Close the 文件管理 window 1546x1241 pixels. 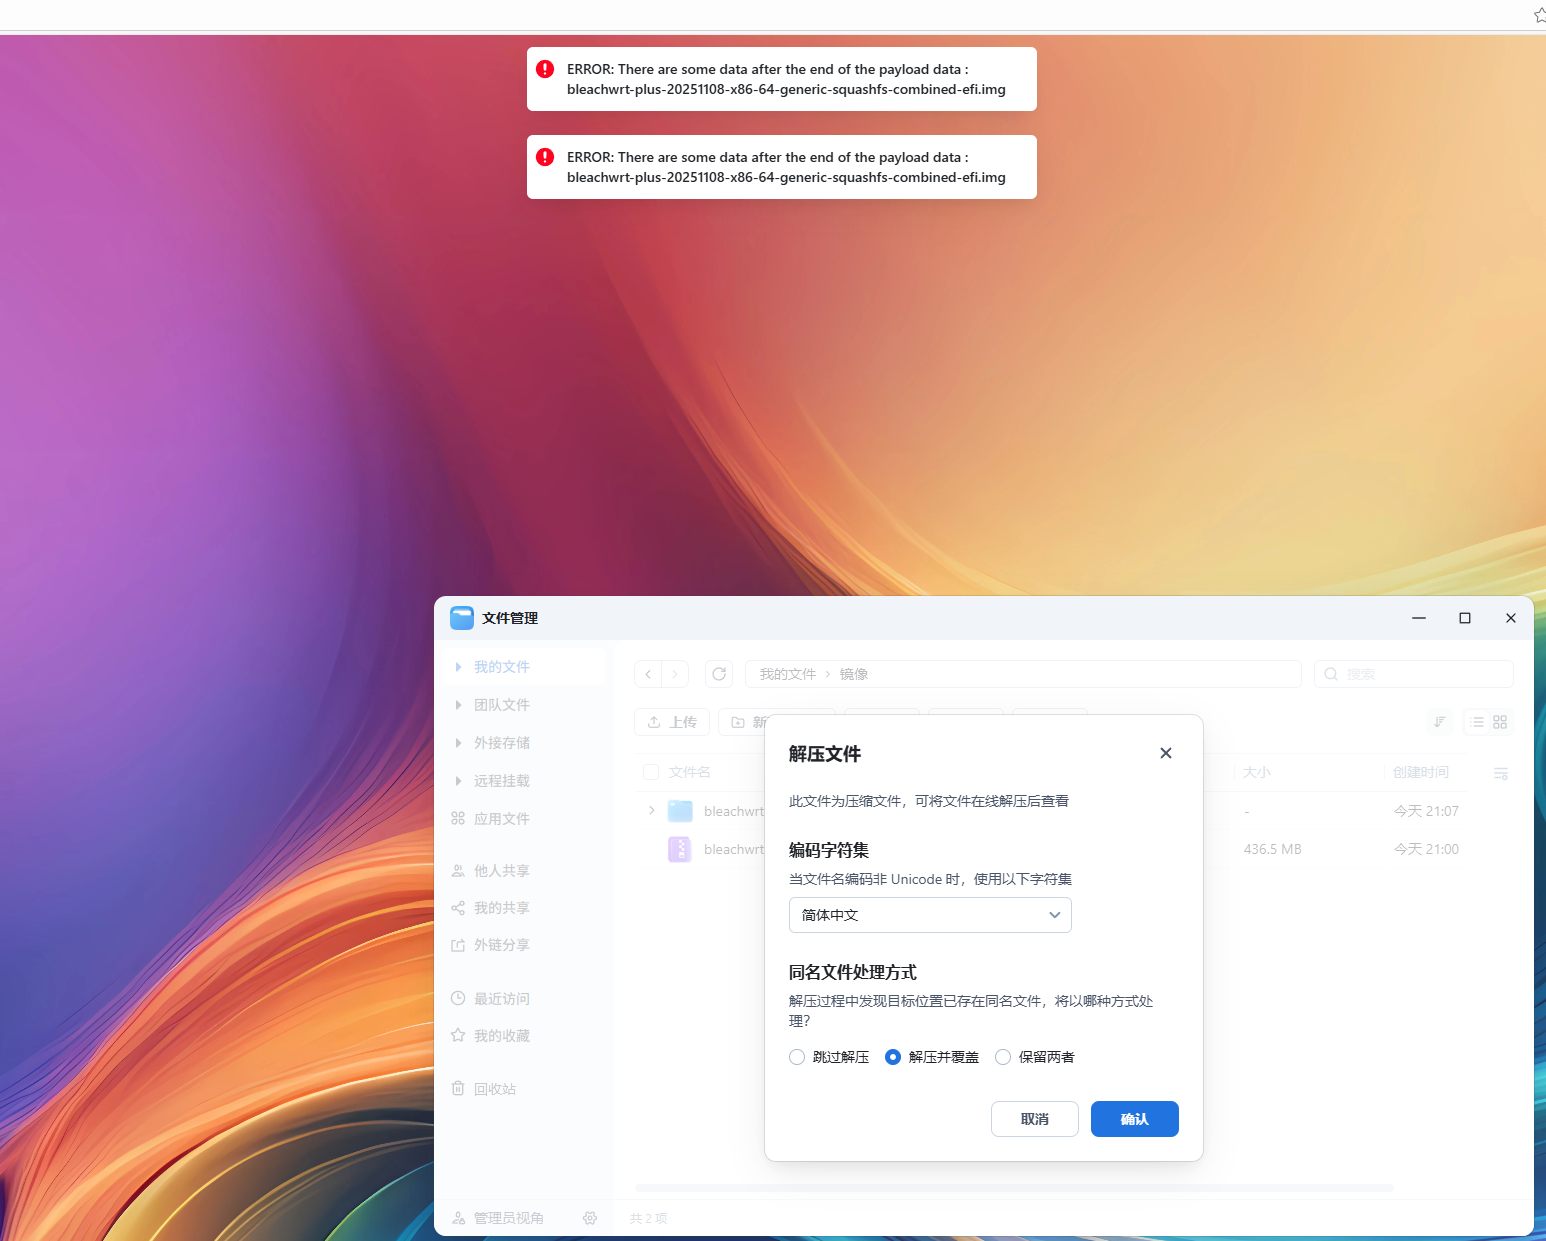[1511, 618]
